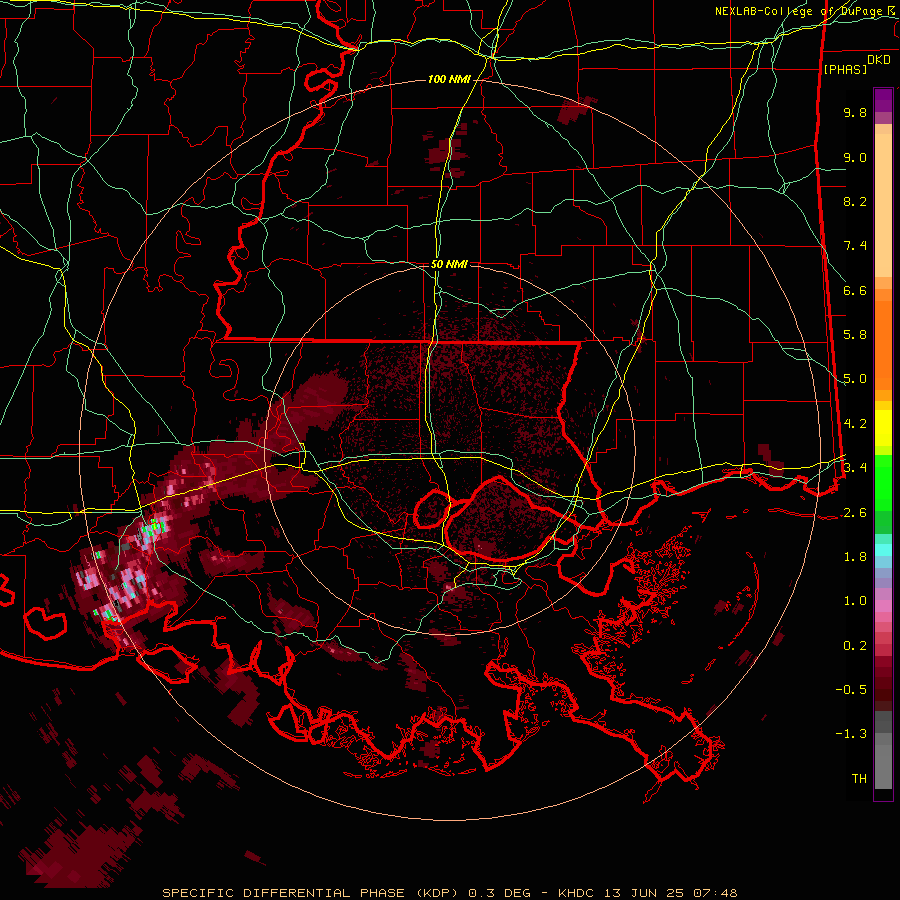Click the 13 JUN 25 07:48 timestamp
900x900 pixels.
point(670,893)
